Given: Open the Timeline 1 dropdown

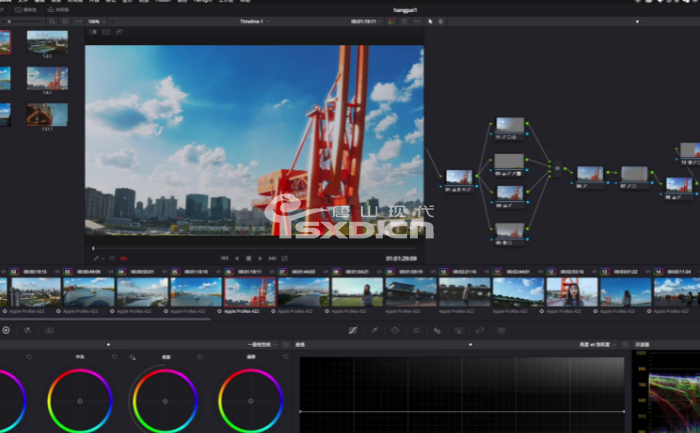Looking at the screenshot, I should [255, 21].
